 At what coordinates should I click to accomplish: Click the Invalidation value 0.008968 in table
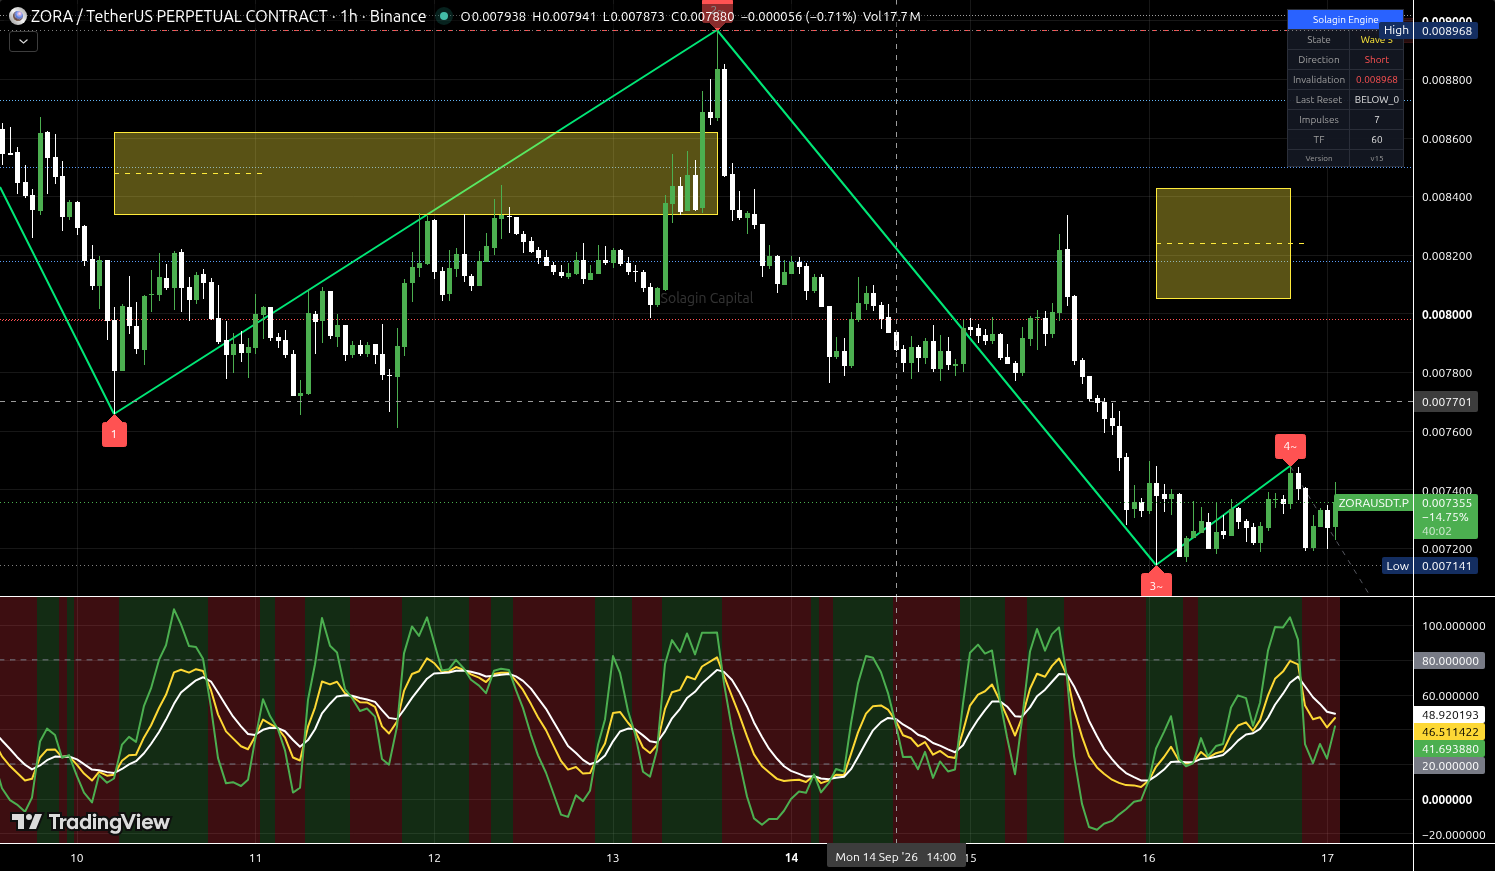1376,80
